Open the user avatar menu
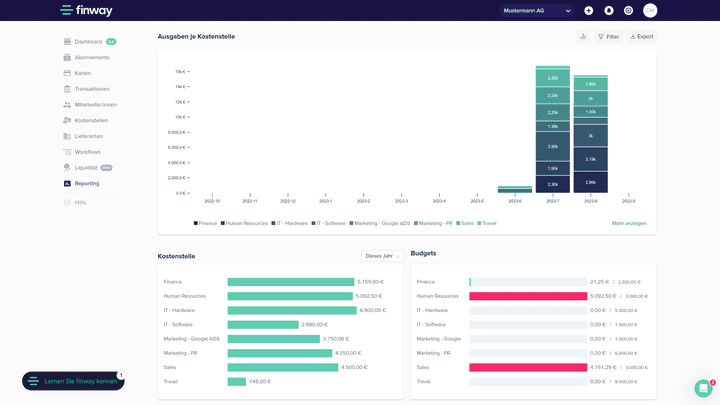 pos(650,10)
